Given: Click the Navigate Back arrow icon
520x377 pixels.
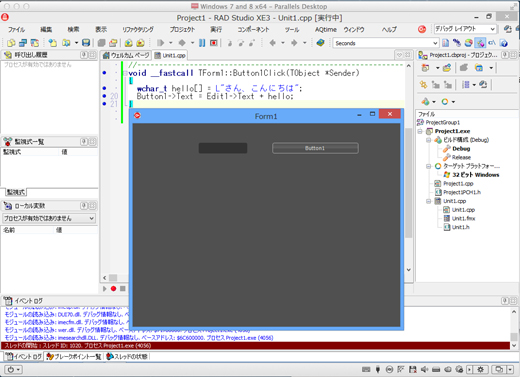Looking at the screenshot, I should coord(273,43).
